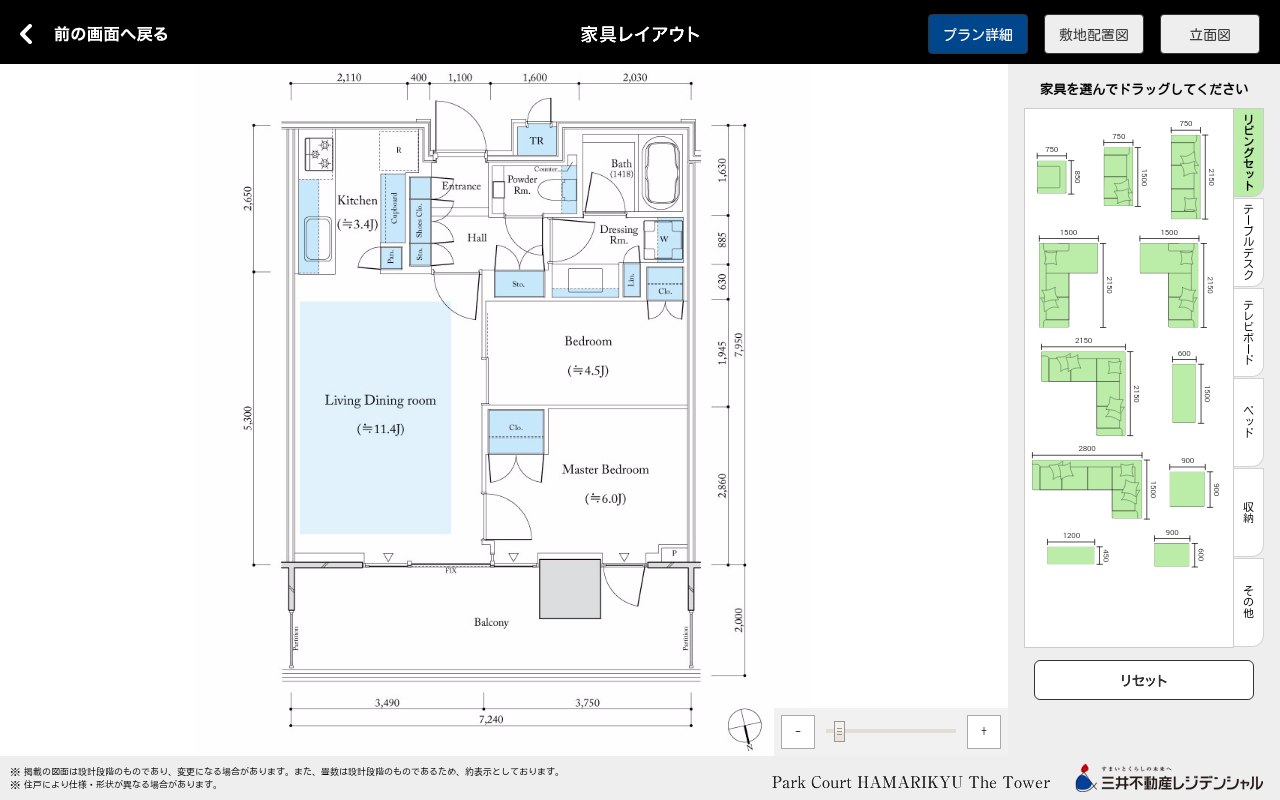Image resolution: width=1280 pixels, height=800 pixels.
Task: Go back using the left arrow icon
Action: [x=27, y=34]
